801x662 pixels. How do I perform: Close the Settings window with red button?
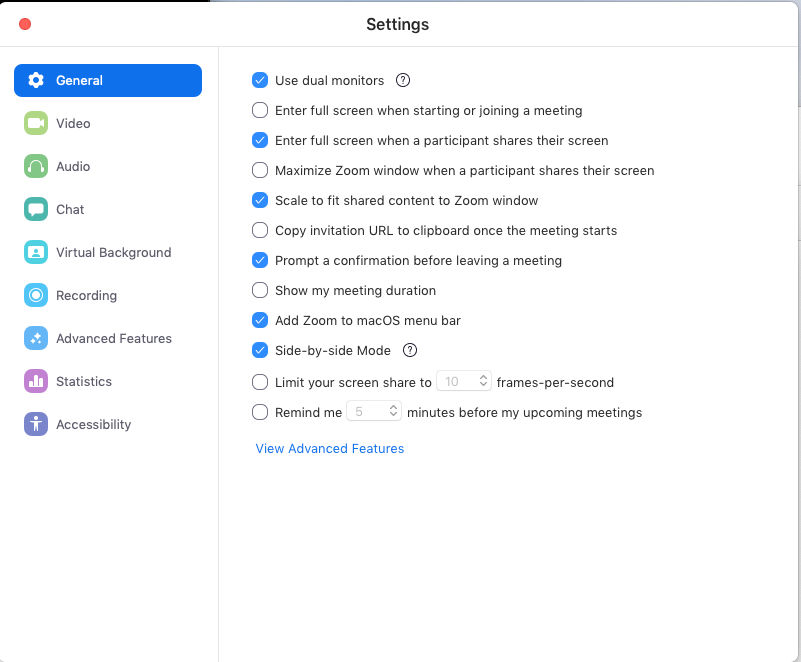[25, 24]
